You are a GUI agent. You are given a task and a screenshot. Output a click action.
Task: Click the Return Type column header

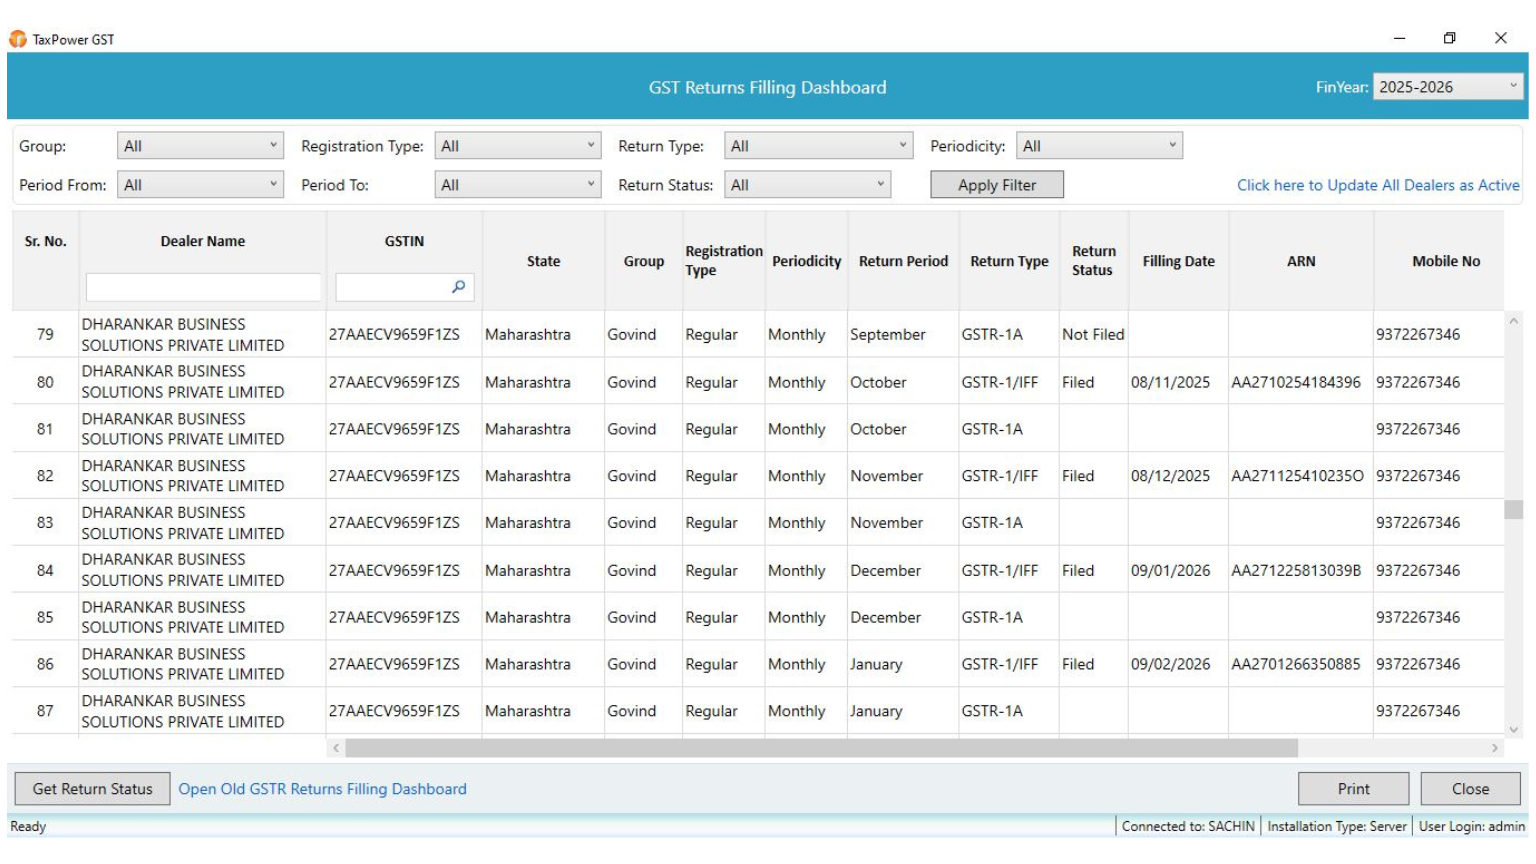tap(1009, 261)
